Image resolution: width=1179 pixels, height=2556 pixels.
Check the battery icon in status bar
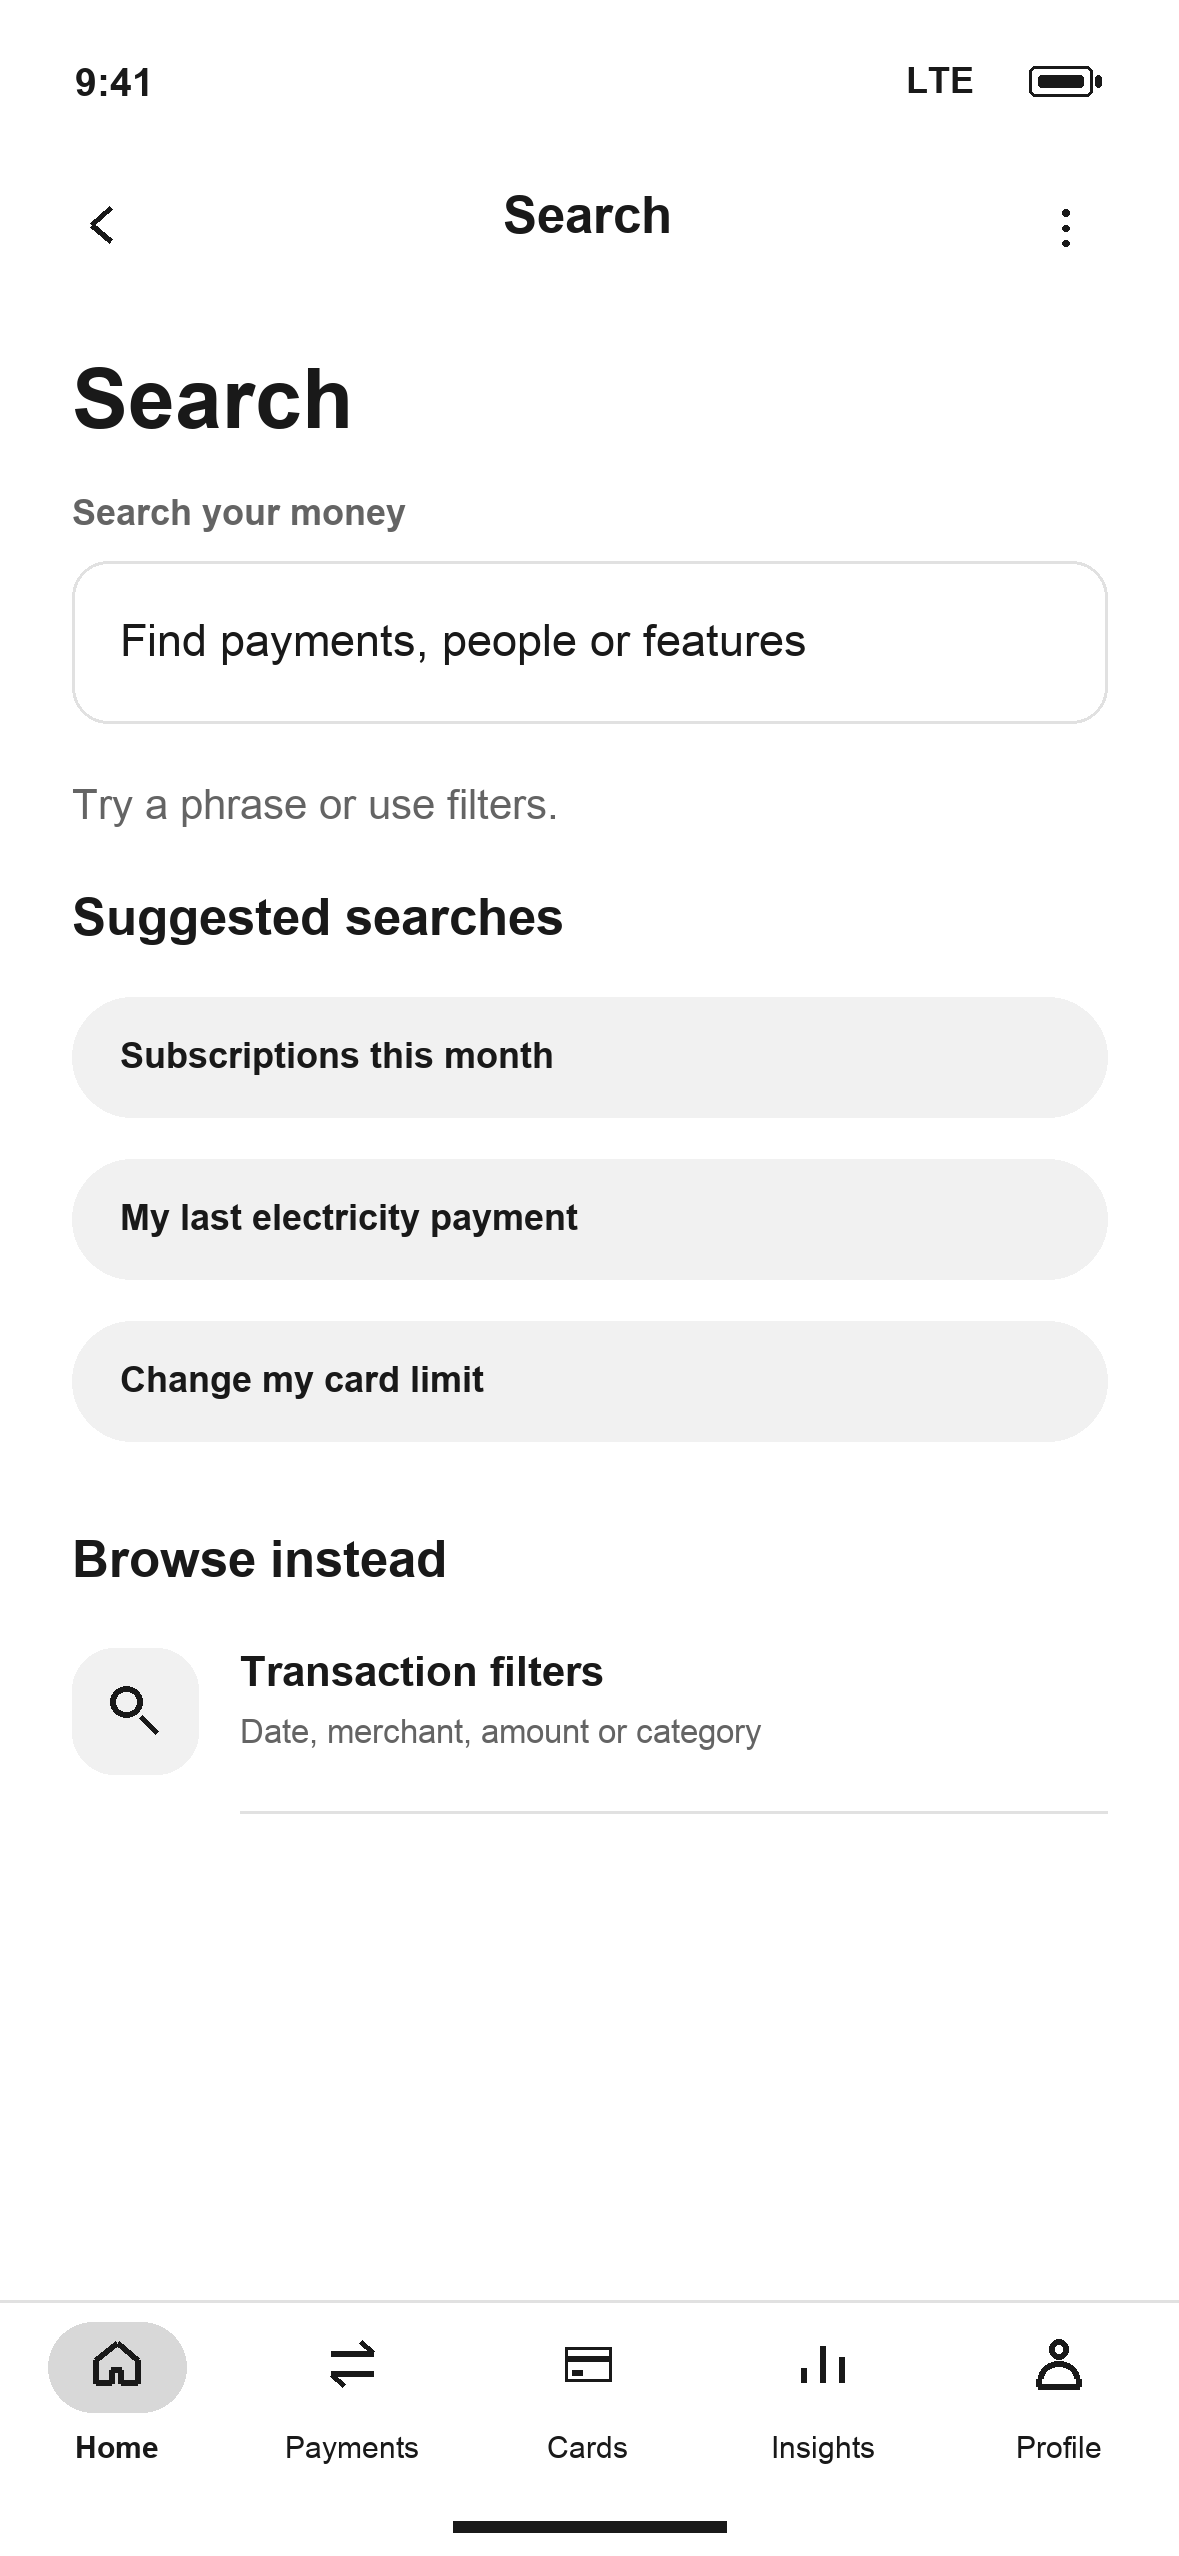tap(1066, 81)
